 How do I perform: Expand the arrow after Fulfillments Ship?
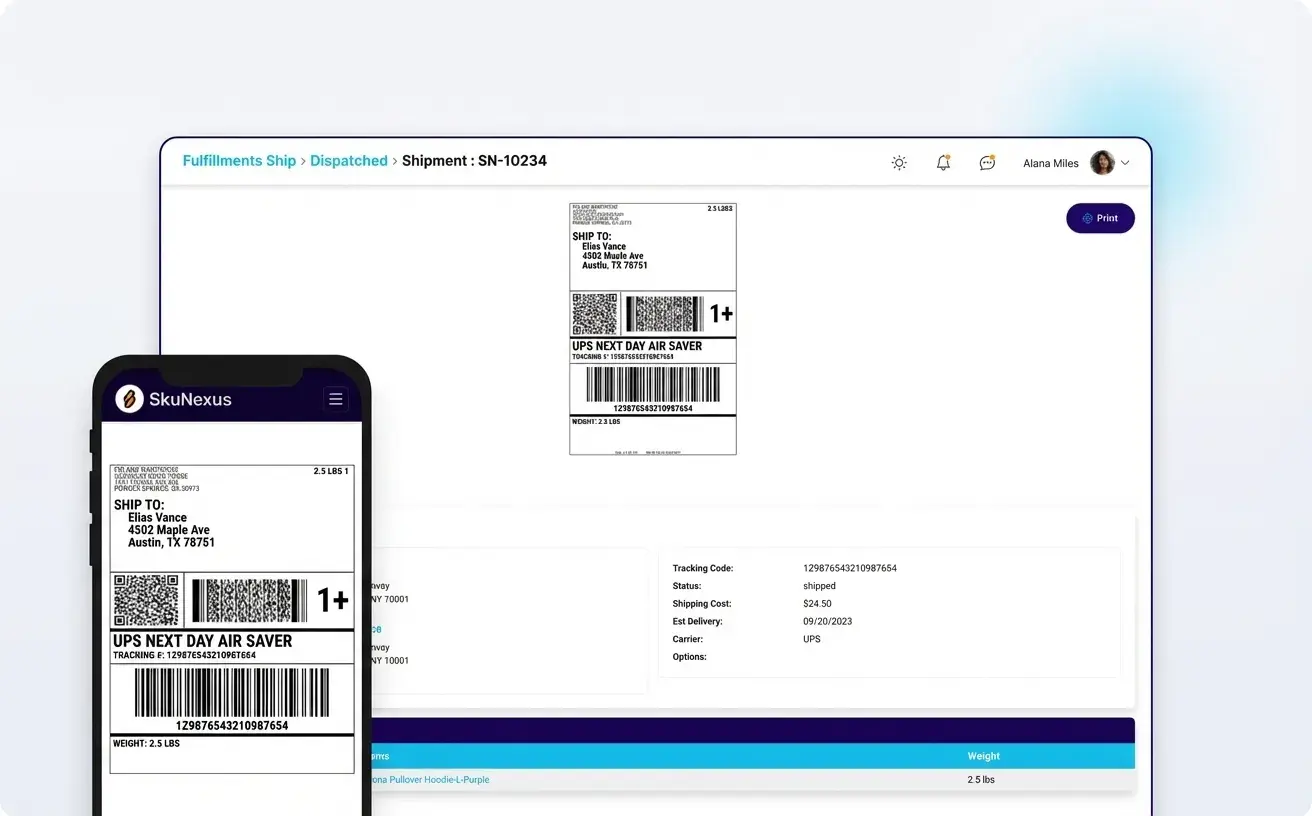[301, 160]
